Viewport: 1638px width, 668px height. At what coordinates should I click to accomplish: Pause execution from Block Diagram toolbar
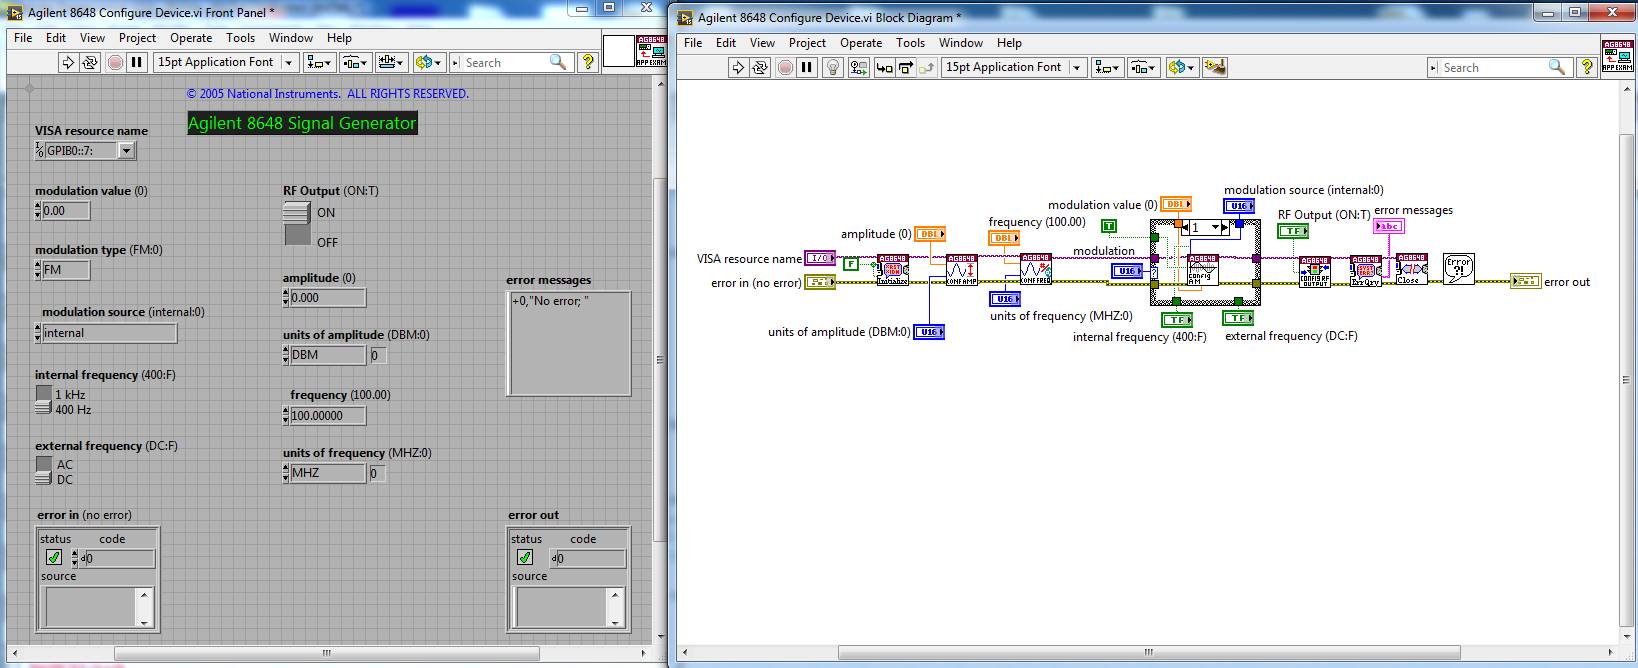(x=807, y=67)
